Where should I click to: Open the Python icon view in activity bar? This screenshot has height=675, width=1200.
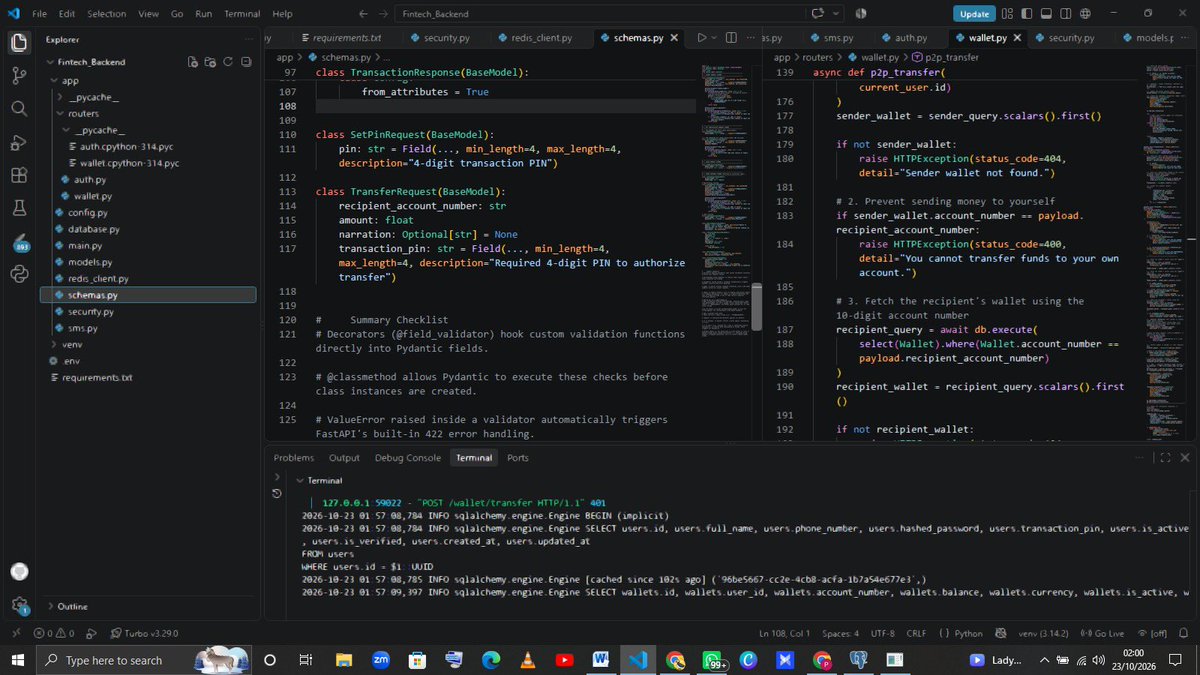click(x=19, y=273)
